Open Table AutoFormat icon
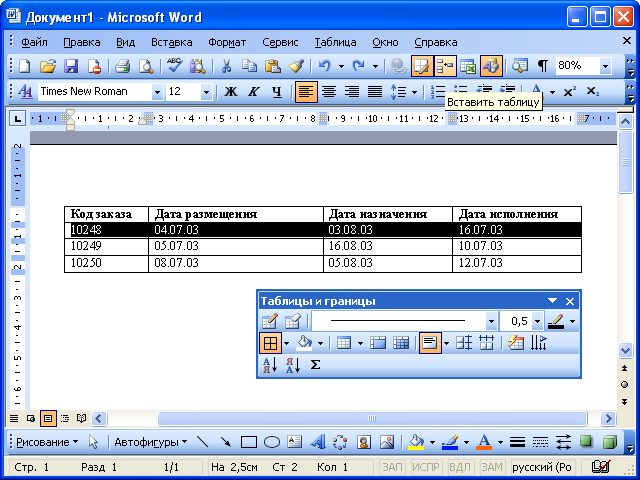The height and width of the screenshot is (480, 640). [516, 343]
